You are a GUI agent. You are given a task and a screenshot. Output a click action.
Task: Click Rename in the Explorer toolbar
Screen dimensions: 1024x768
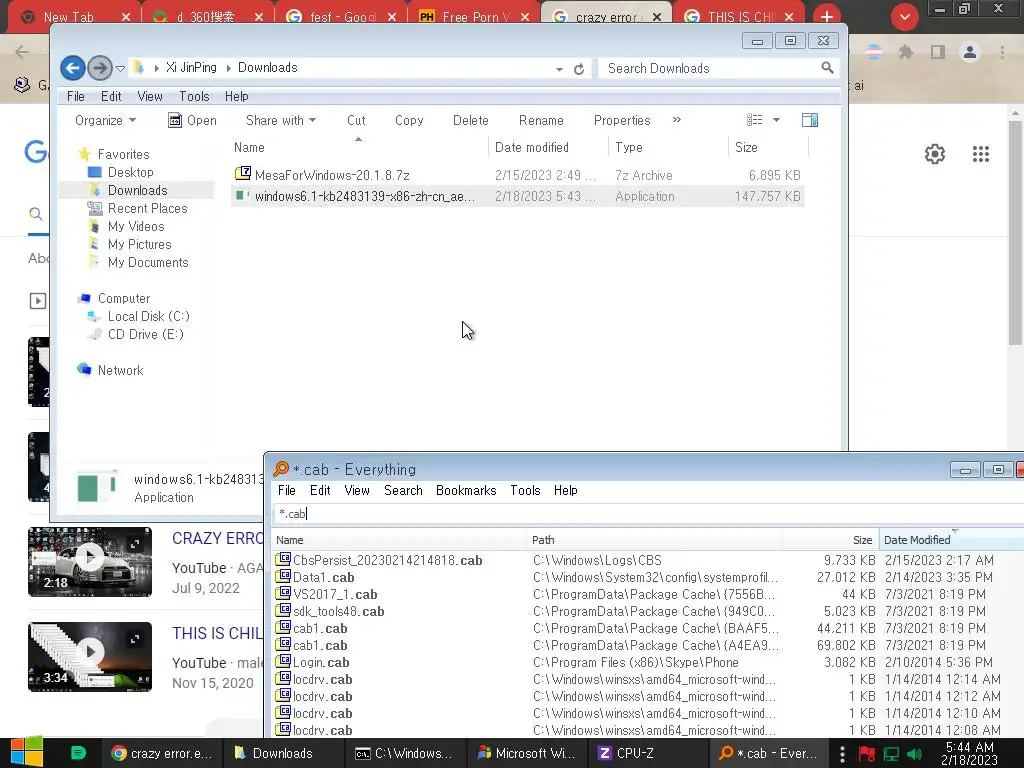pos(541,120)
